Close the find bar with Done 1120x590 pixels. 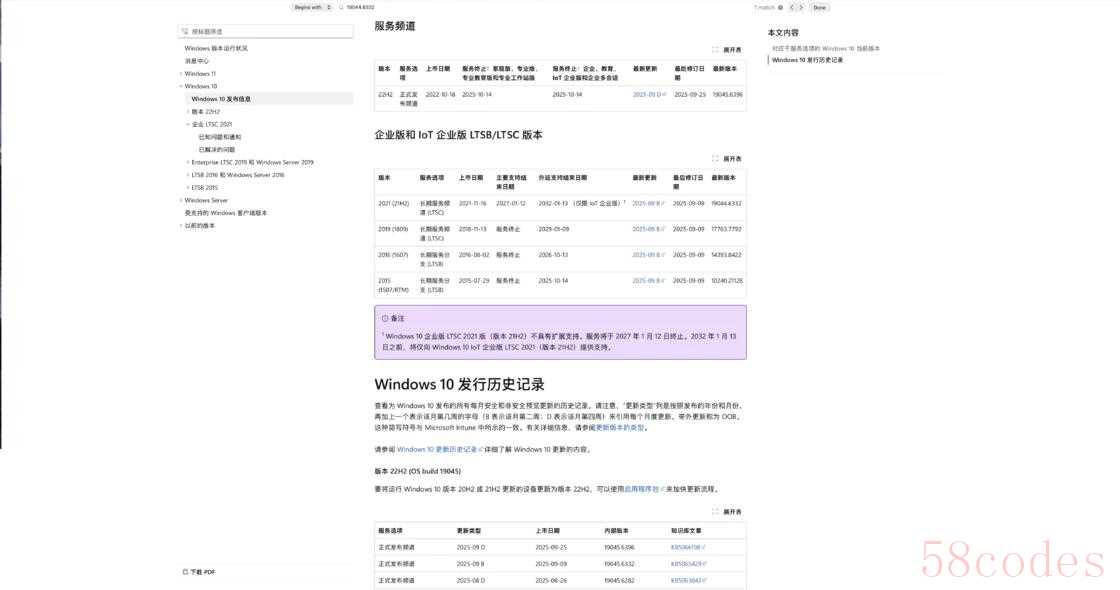(x=819, y=7)
